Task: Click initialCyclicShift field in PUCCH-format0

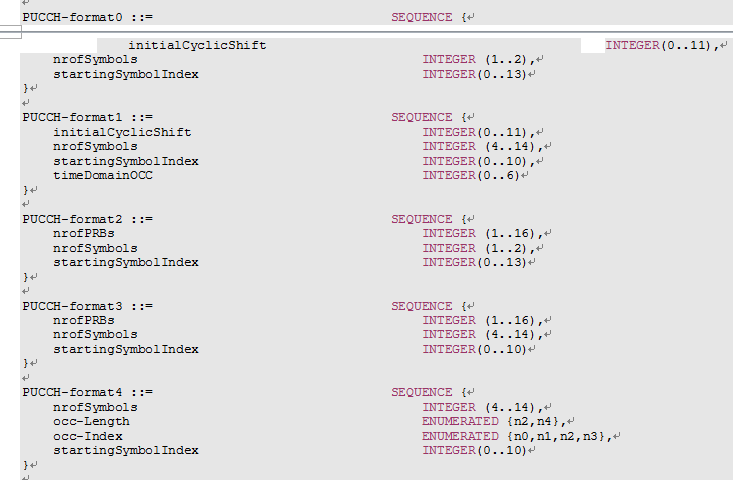Action: 196,46
